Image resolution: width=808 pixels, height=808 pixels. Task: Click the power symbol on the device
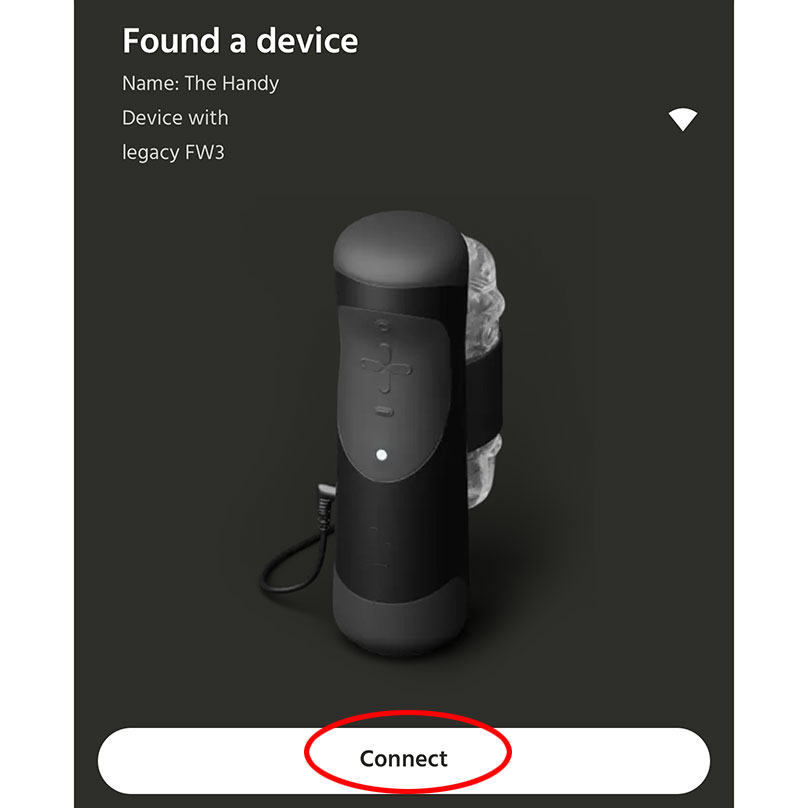[x=382, y=326]
